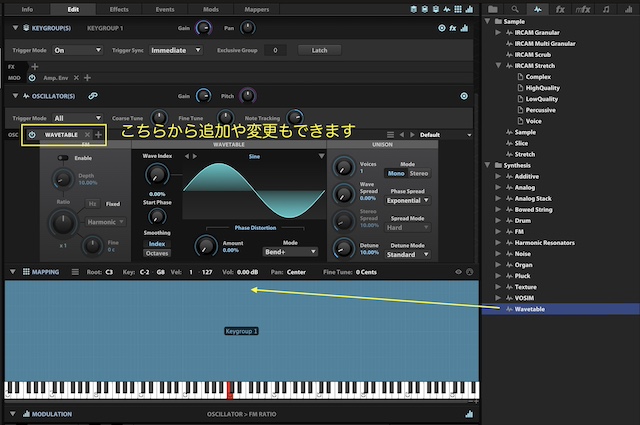Collapse the IRCAM Stretch tree node
This screenshot has width=640, height=425.
[x=499, y=65]
